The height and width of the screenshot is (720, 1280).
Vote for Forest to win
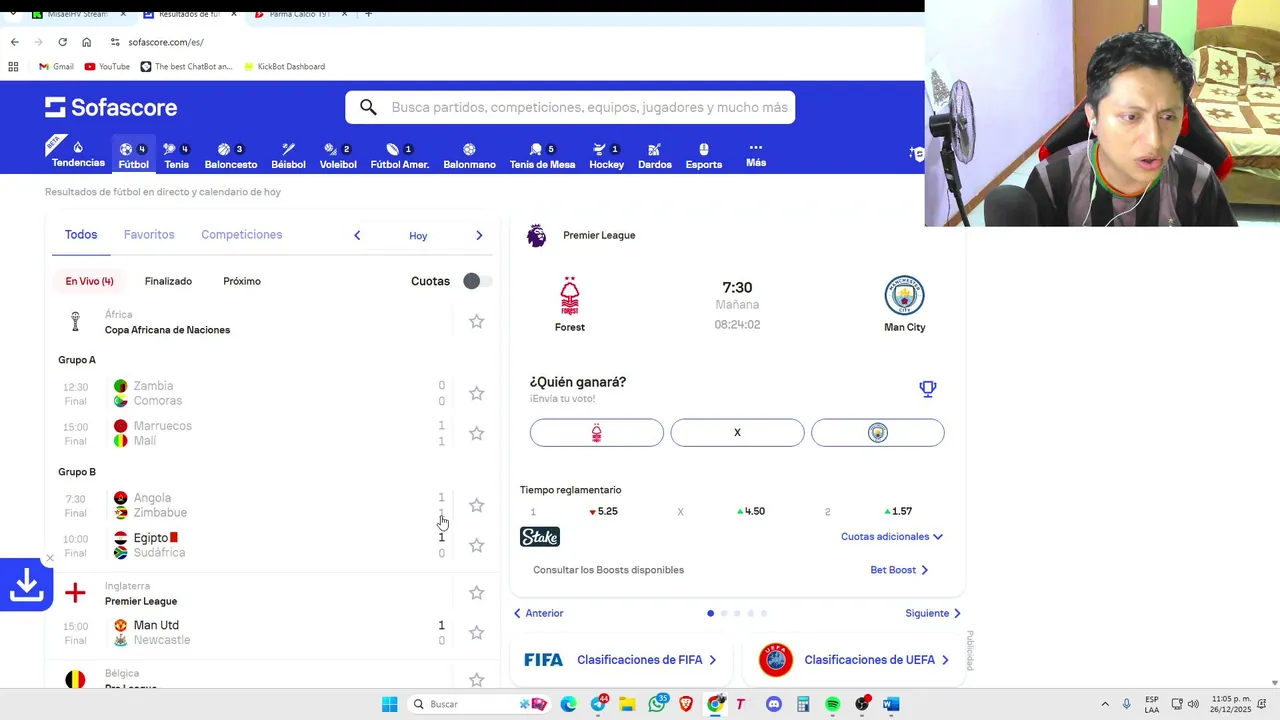[597, 433]
